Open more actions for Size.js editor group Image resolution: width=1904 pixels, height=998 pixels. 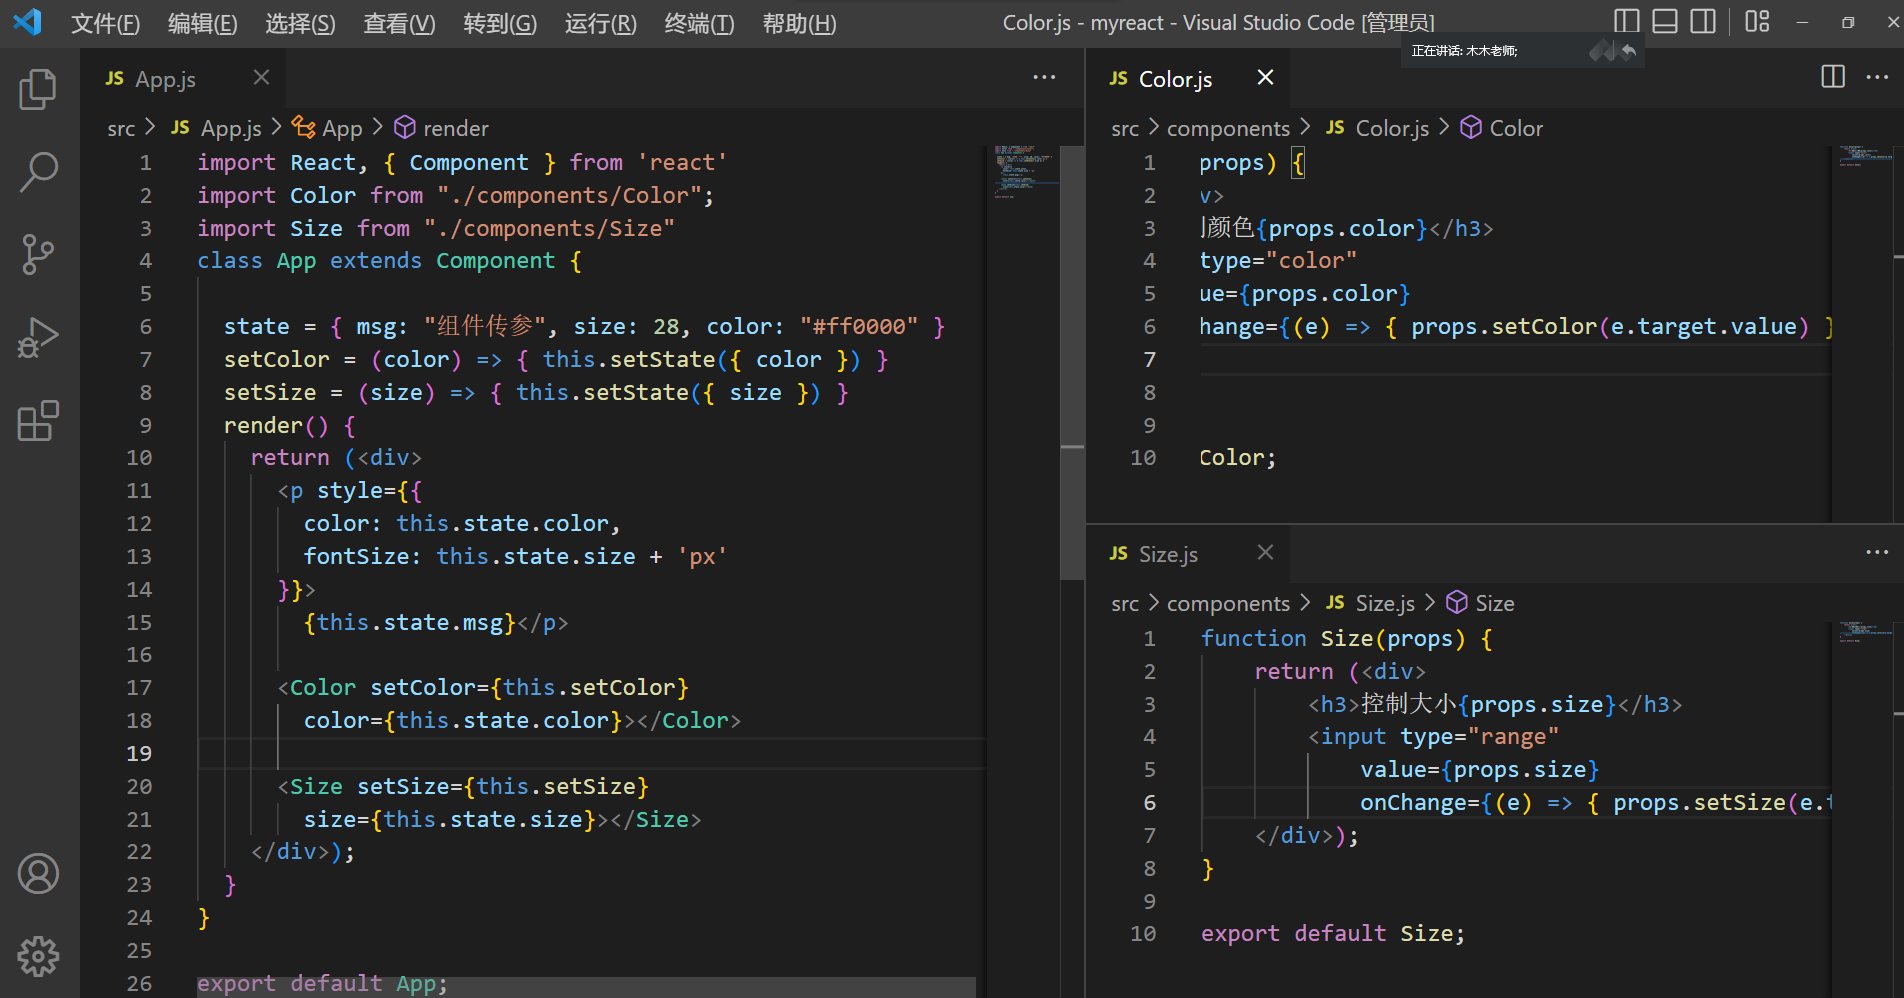(1877, 552)
